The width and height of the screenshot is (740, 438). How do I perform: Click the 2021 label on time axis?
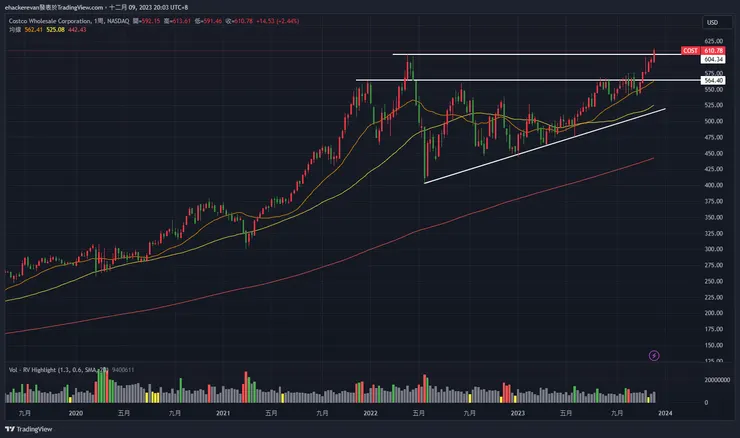pos(223,413)
